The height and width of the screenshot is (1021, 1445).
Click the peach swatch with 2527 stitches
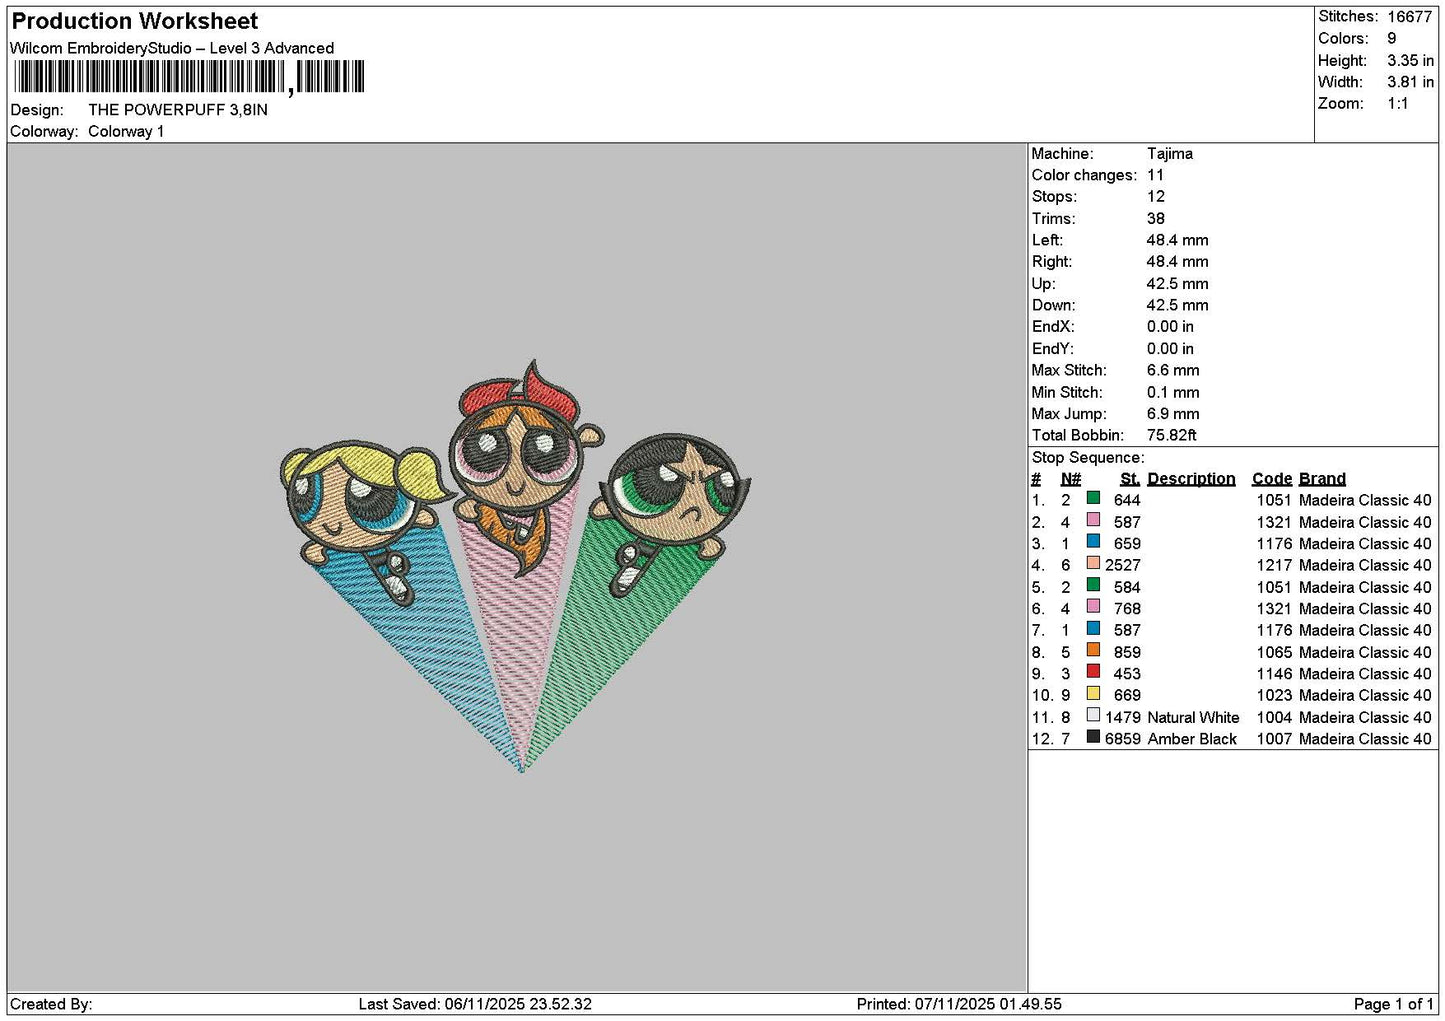1093,564
